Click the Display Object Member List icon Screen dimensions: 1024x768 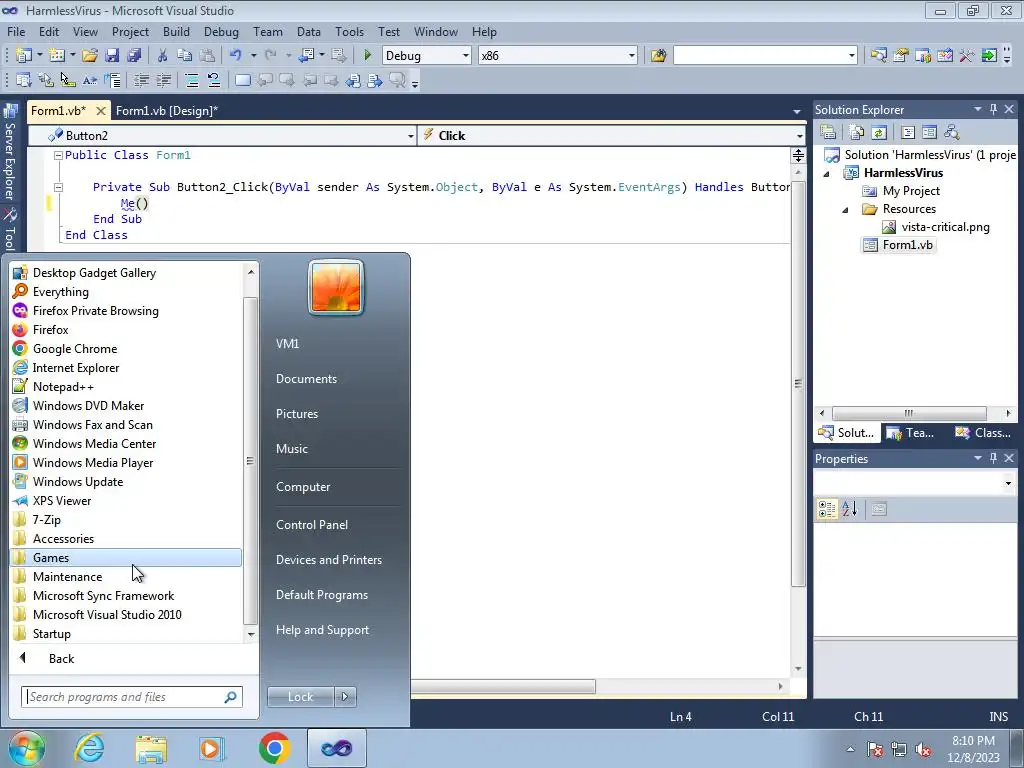tap(24, 80)
